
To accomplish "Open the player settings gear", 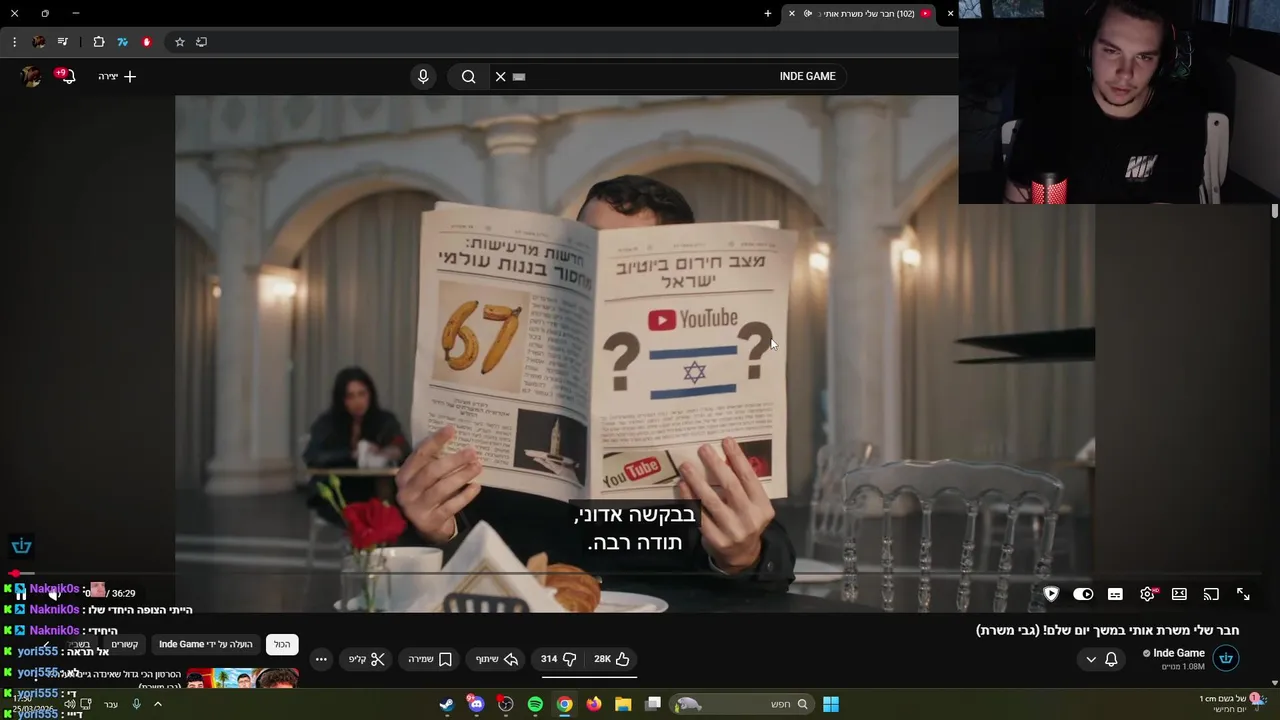I will (x=1147, y=594).
